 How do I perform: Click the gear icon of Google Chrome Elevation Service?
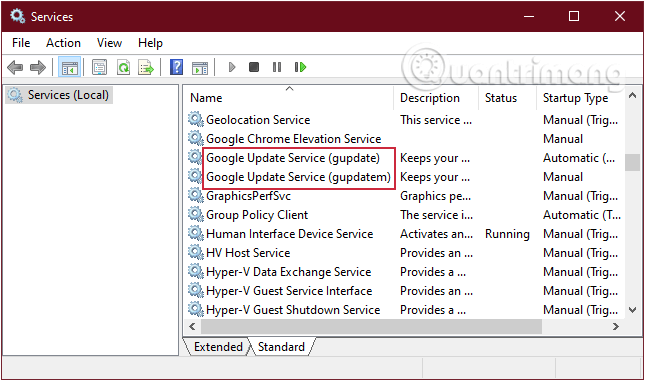click(x=196, y=138)
